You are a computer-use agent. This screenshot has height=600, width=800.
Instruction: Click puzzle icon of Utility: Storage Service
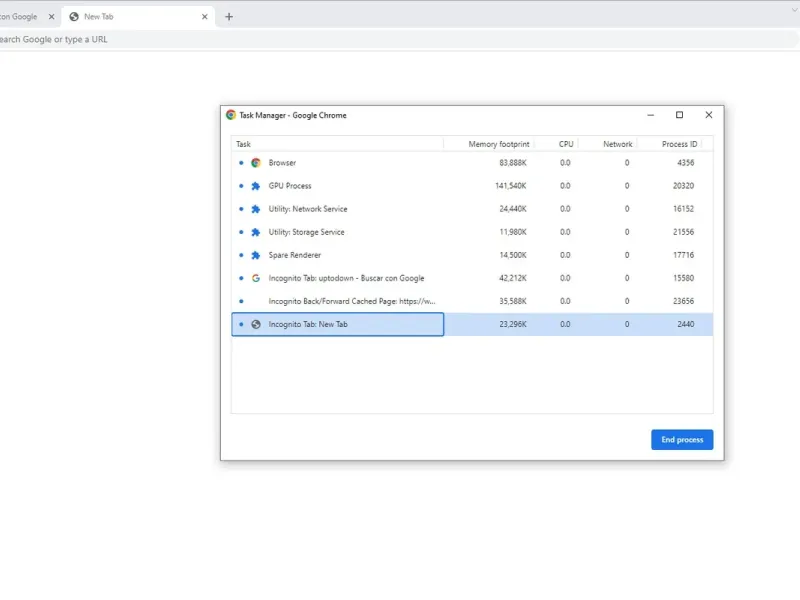pyautogui.click(x=256, y=232)
